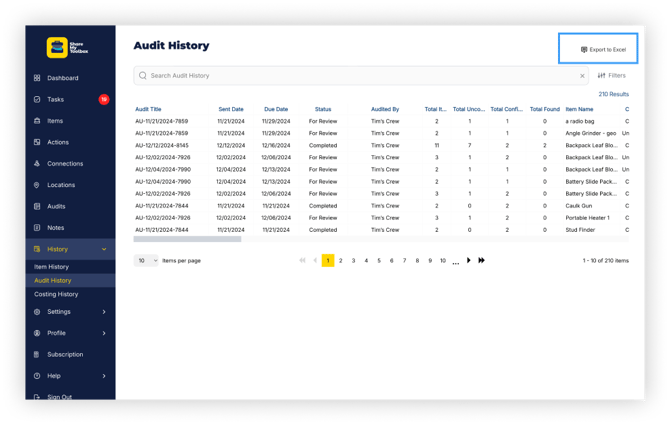Select the Items toolbox icon

pos(37,120)
